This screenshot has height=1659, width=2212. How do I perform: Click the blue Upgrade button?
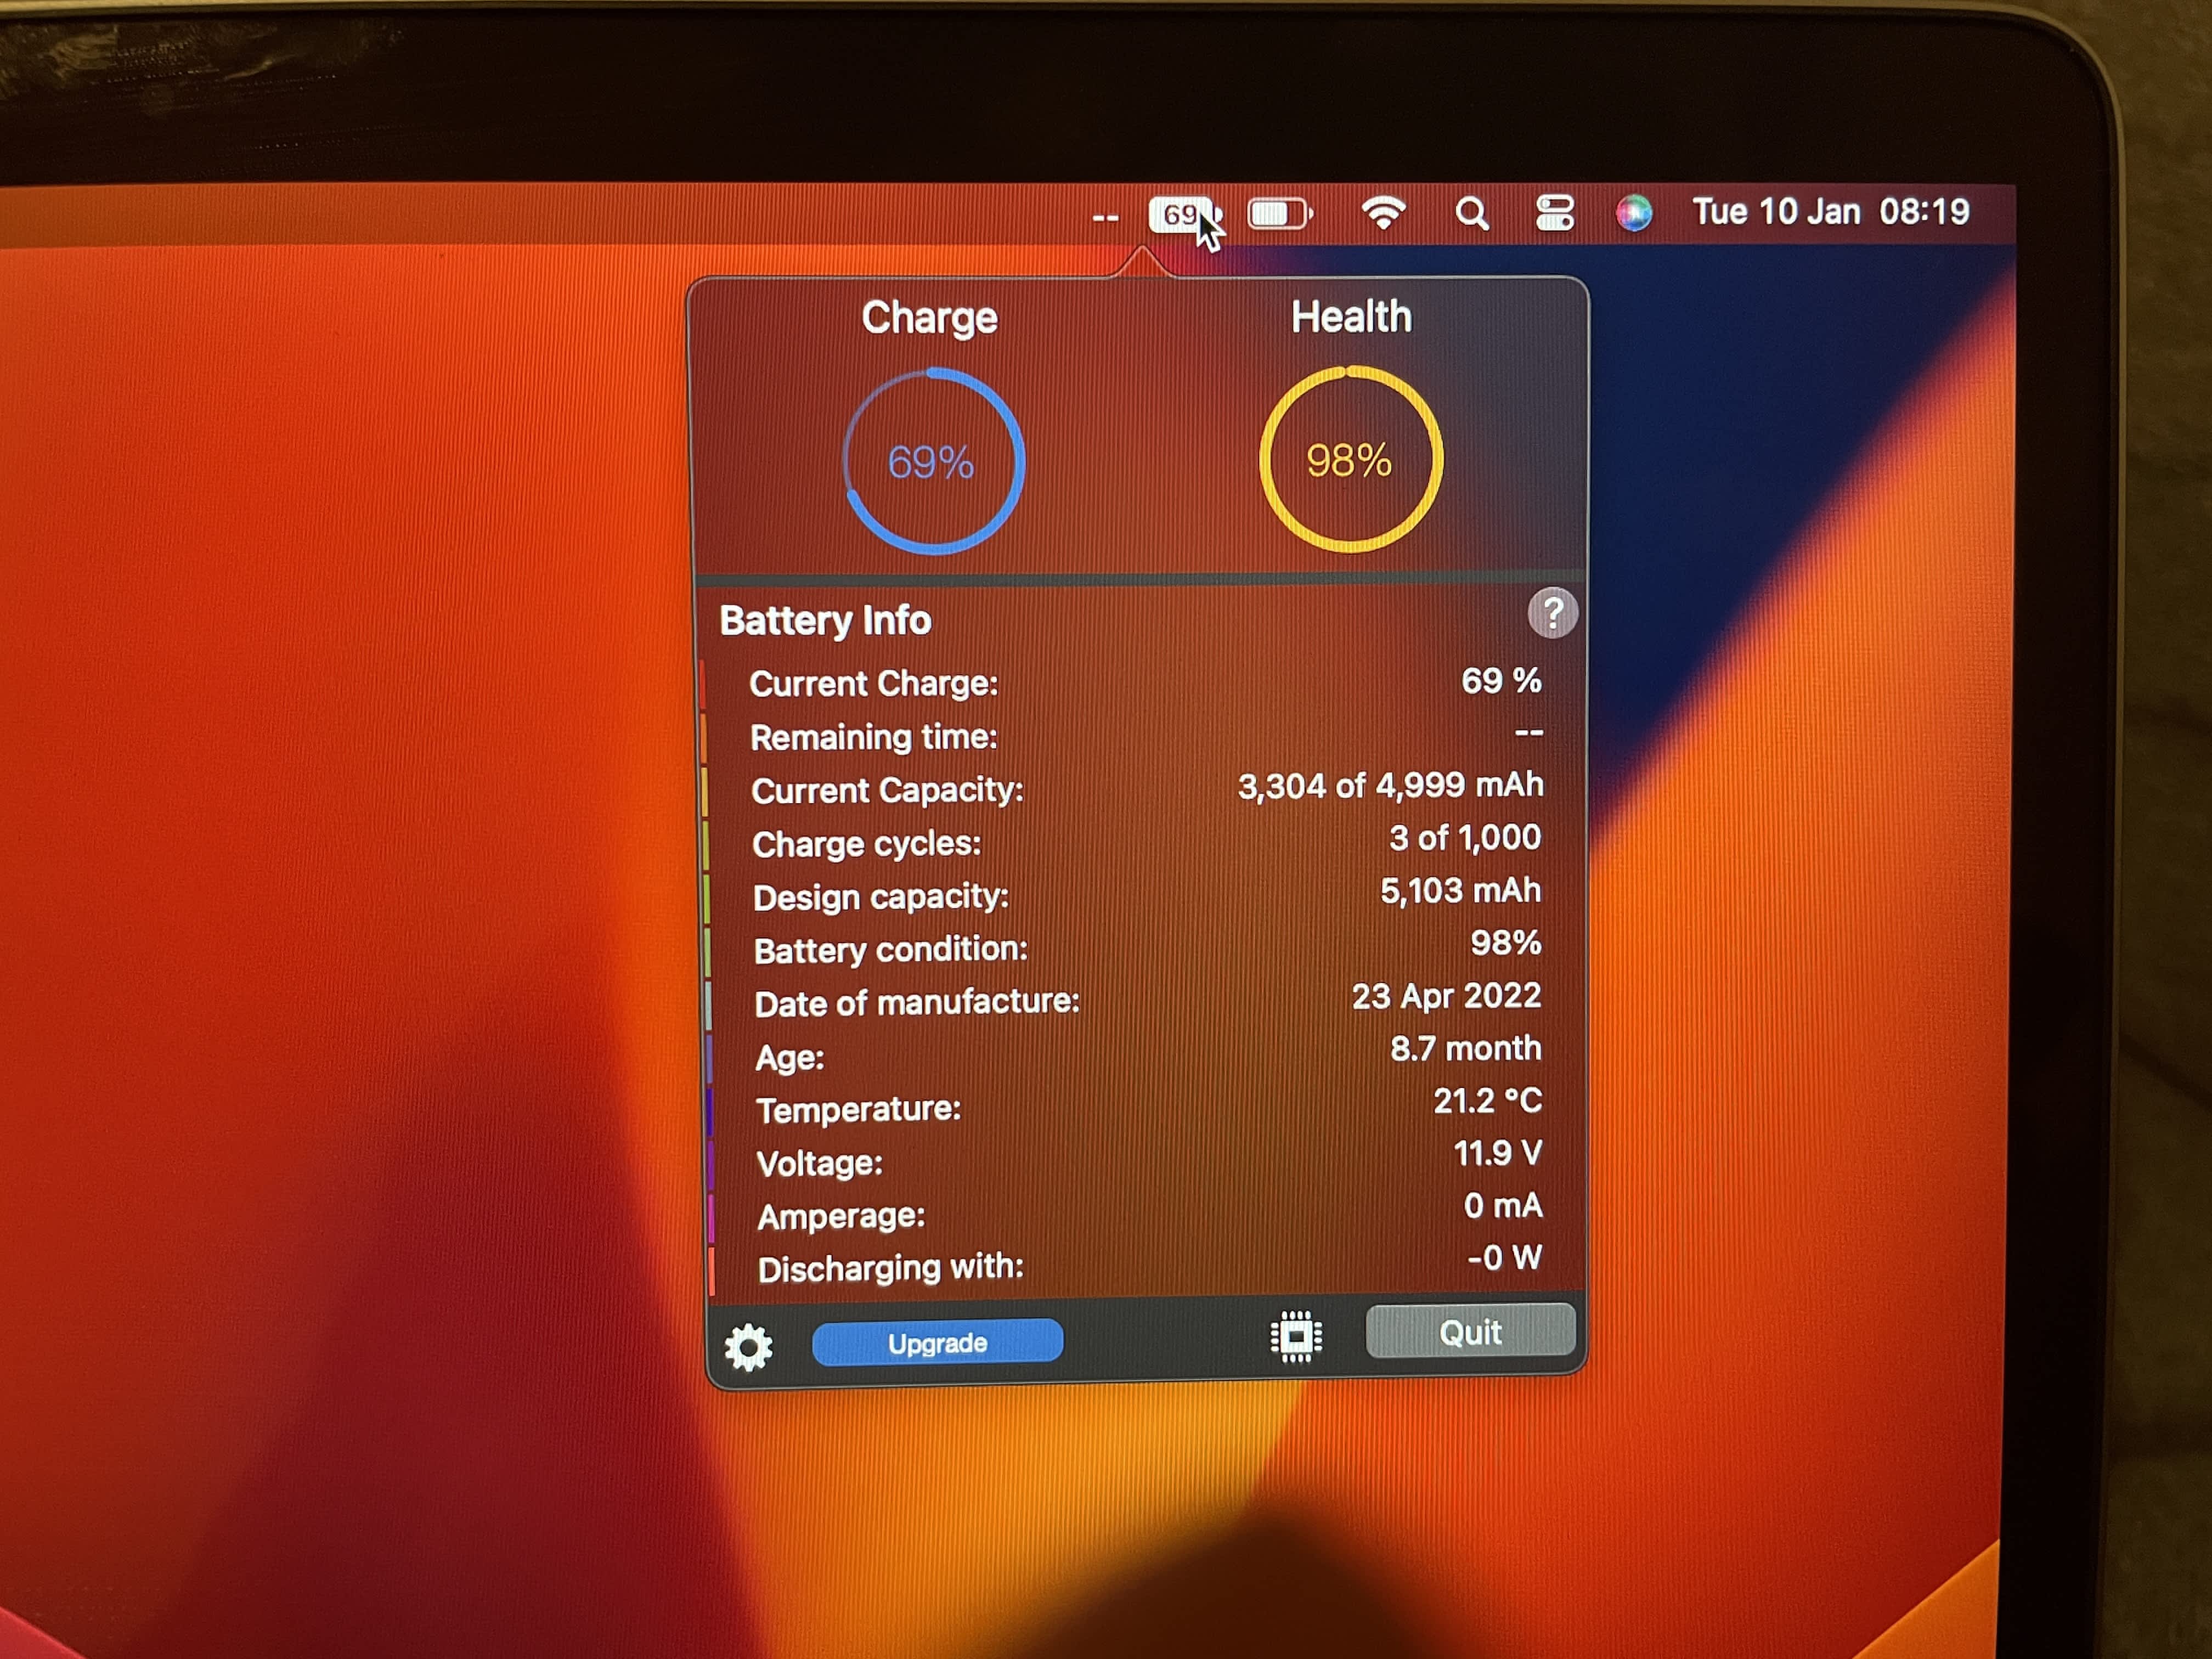pyautogui.click(x=937, y=1342)
